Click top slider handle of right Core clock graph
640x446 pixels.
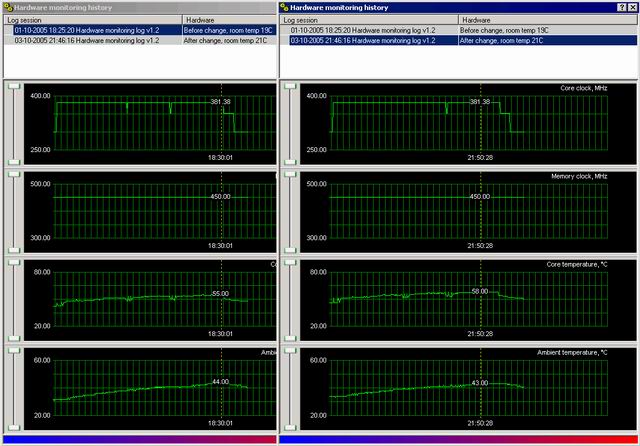290,87
